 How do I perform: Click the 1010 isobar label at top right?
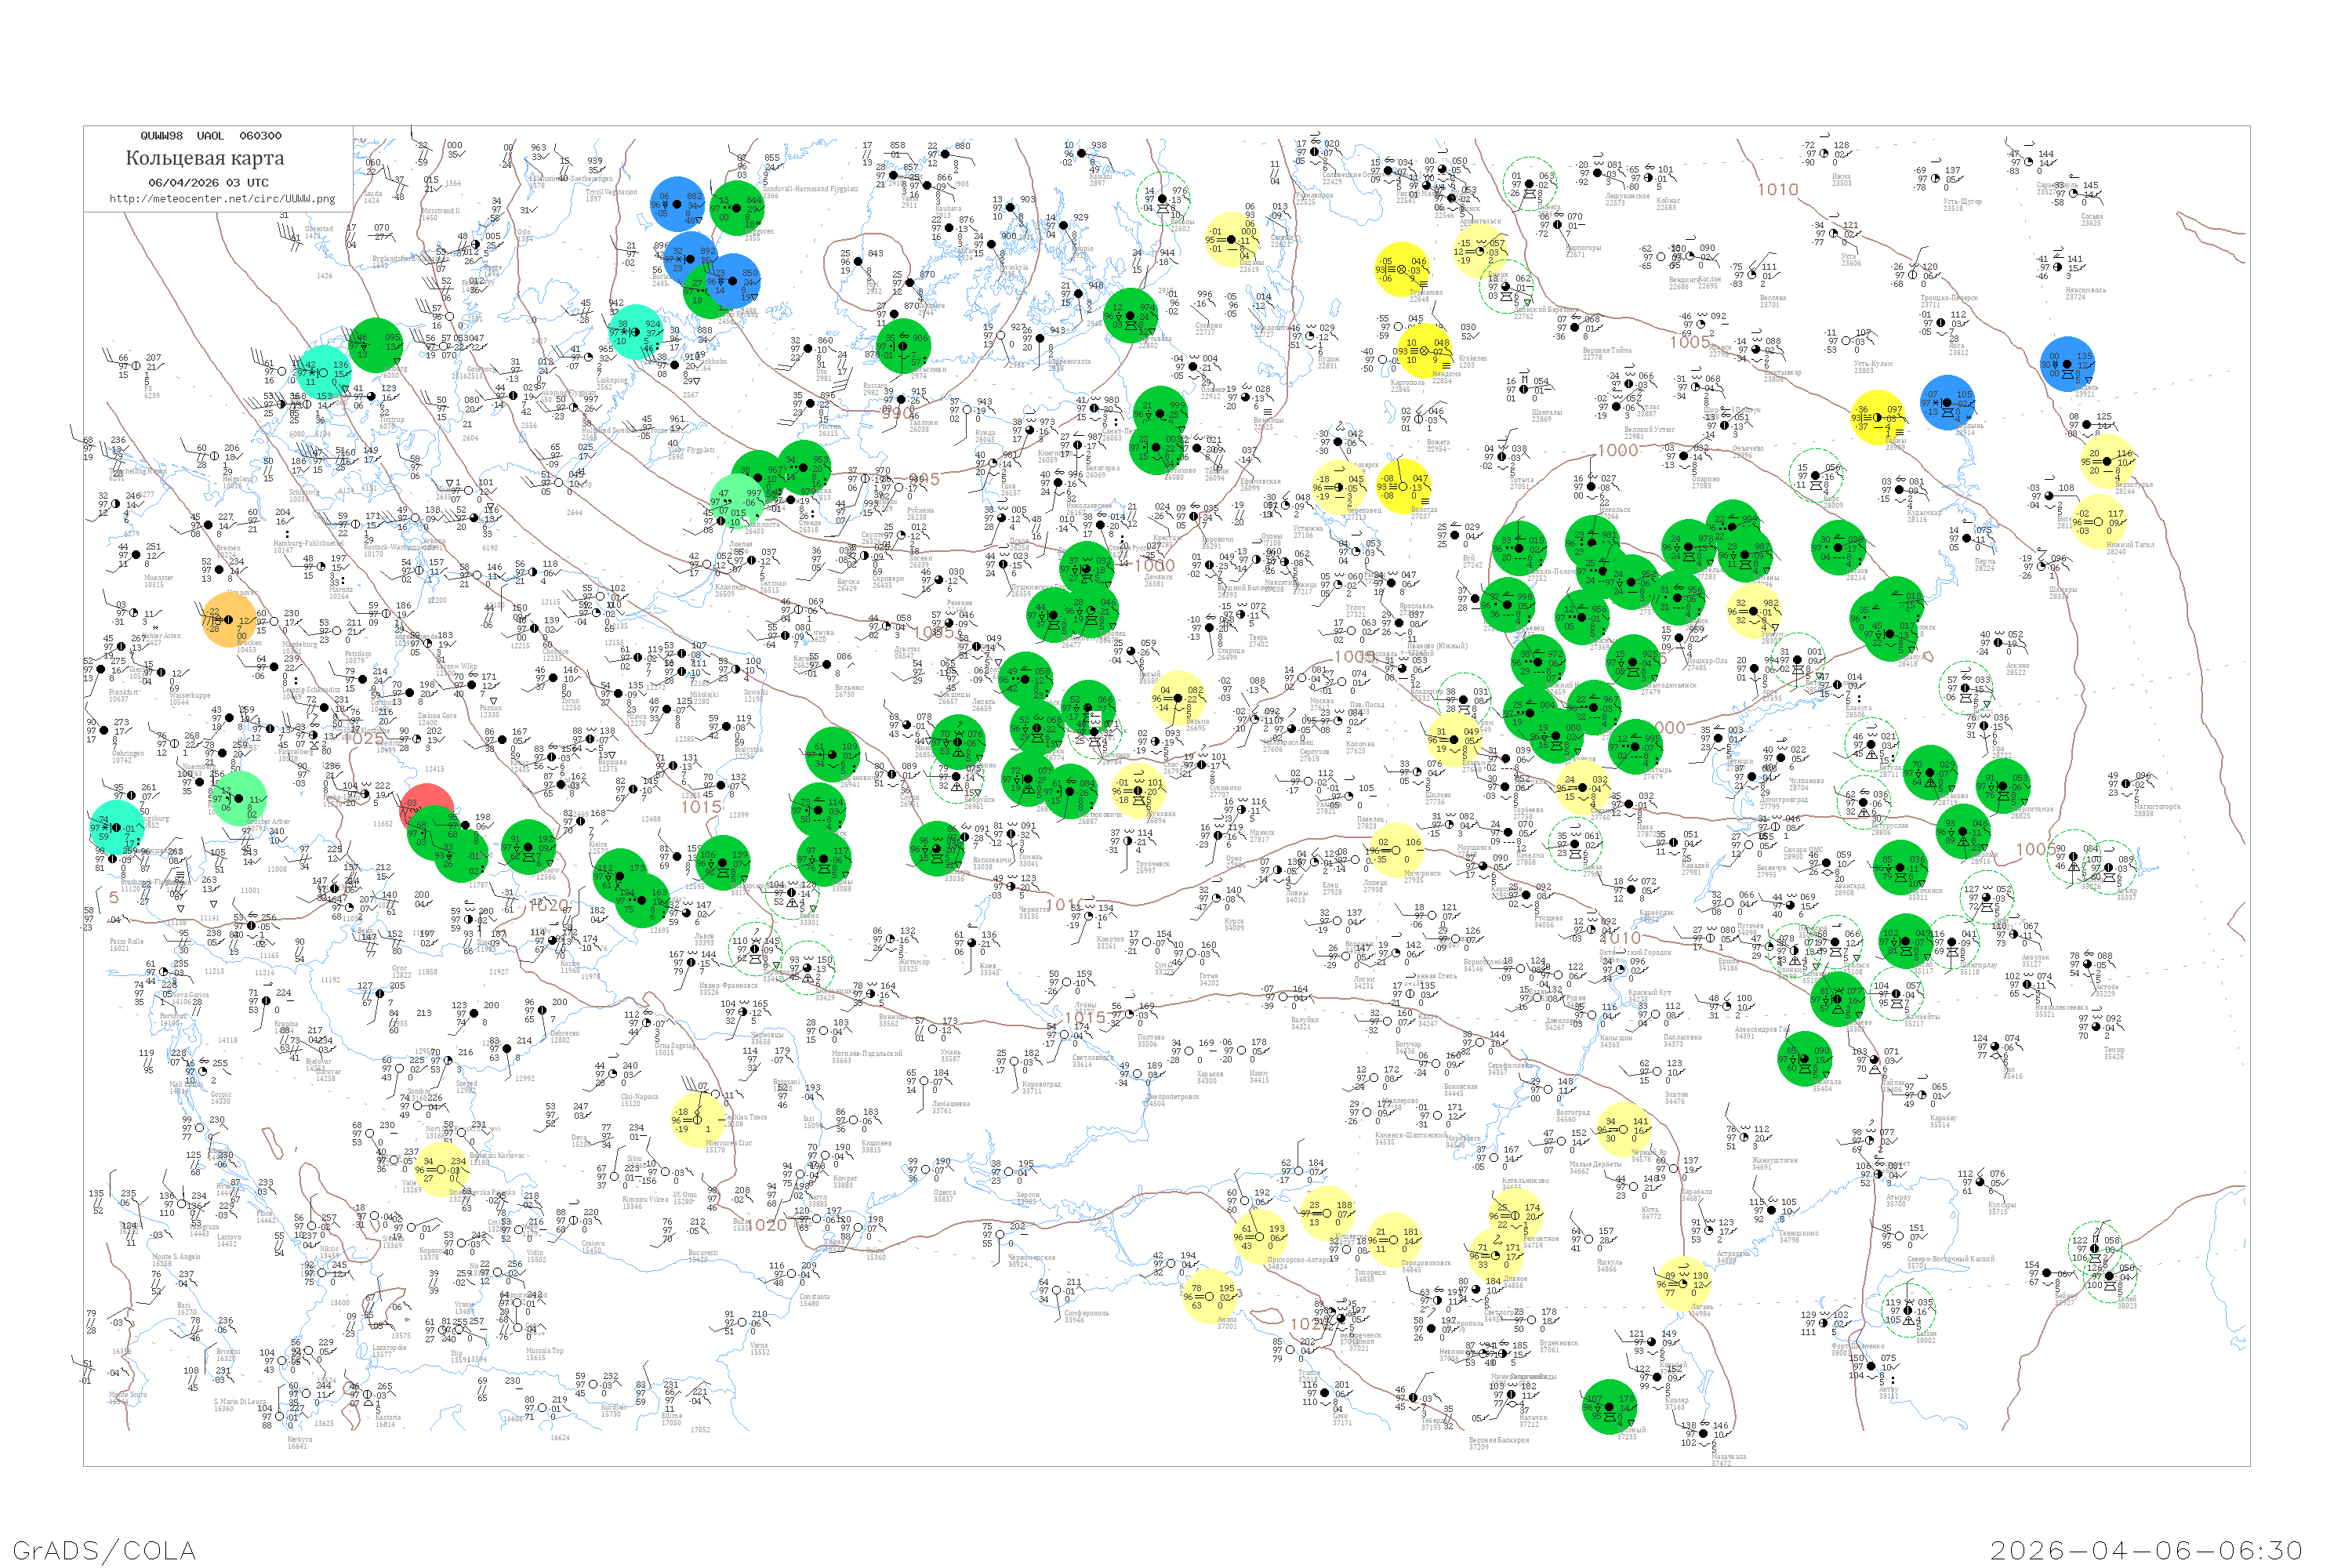1777,189
